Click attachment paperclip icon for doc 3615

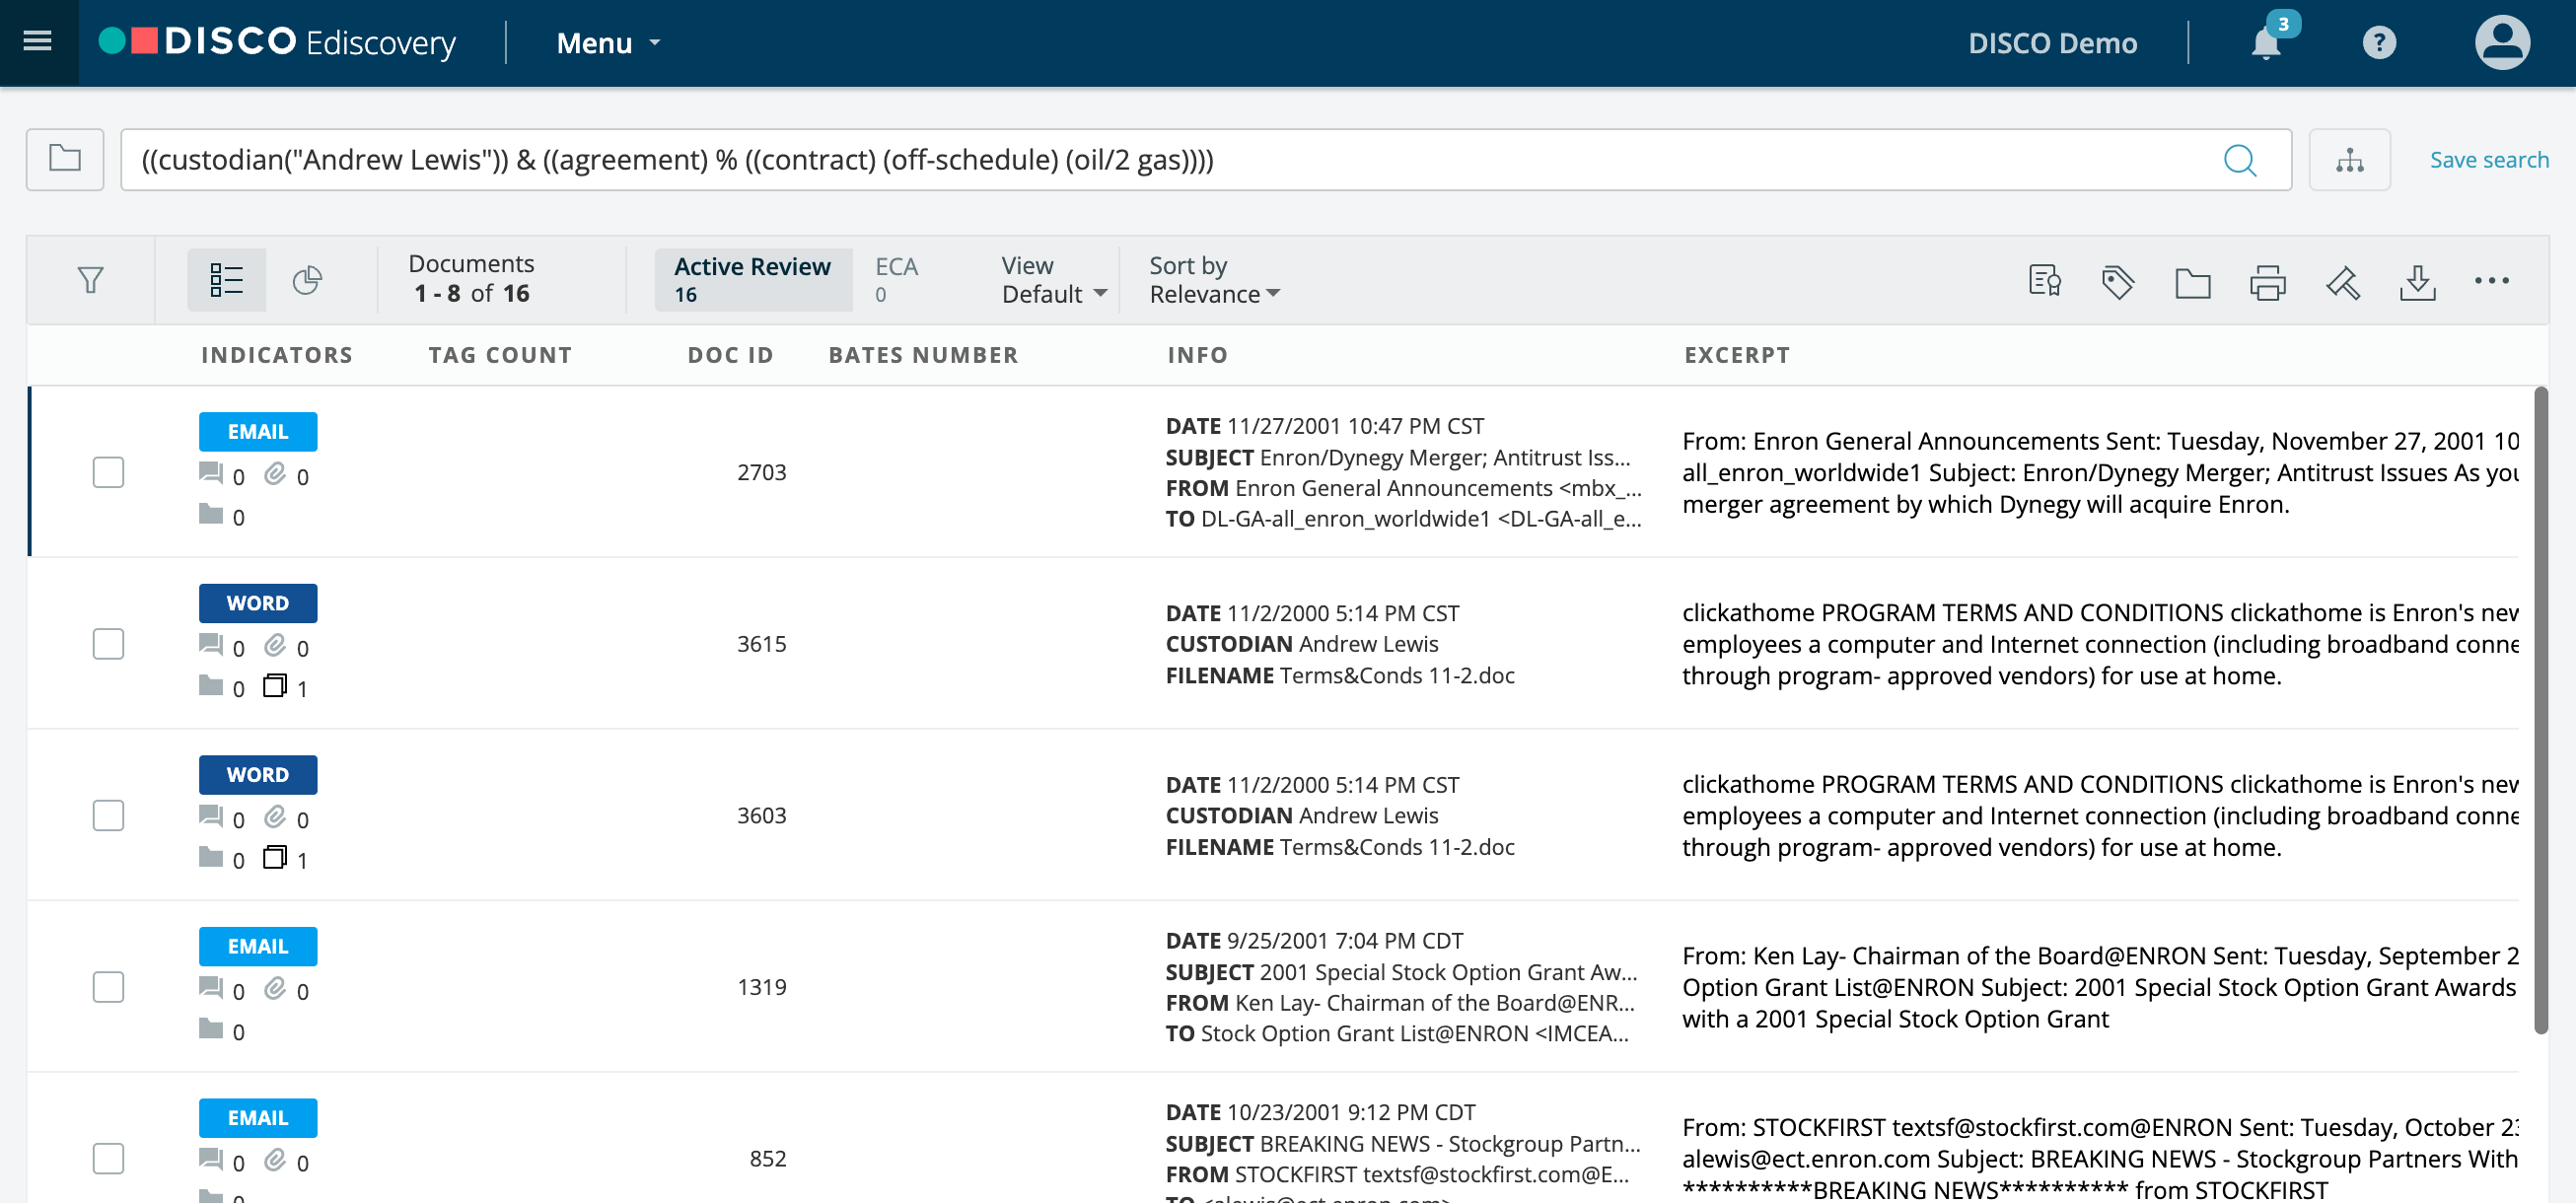pyautogui.click(x=275, y=645)
